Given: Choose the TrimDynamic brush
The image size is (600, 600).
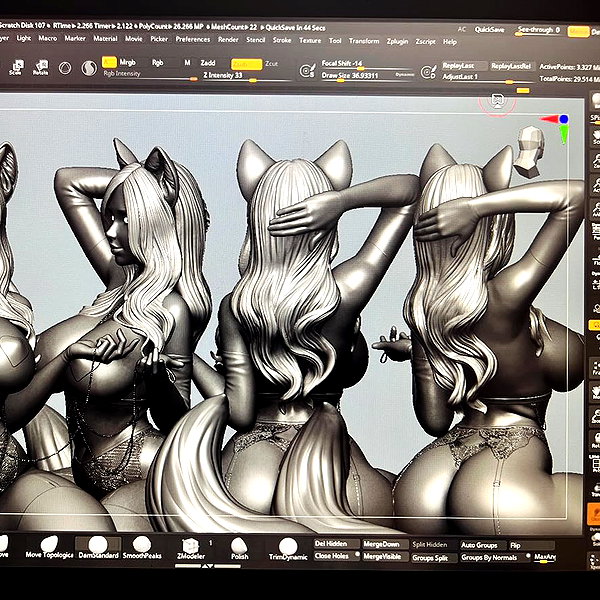Looking at the screenshot, I should click(288, 549).
